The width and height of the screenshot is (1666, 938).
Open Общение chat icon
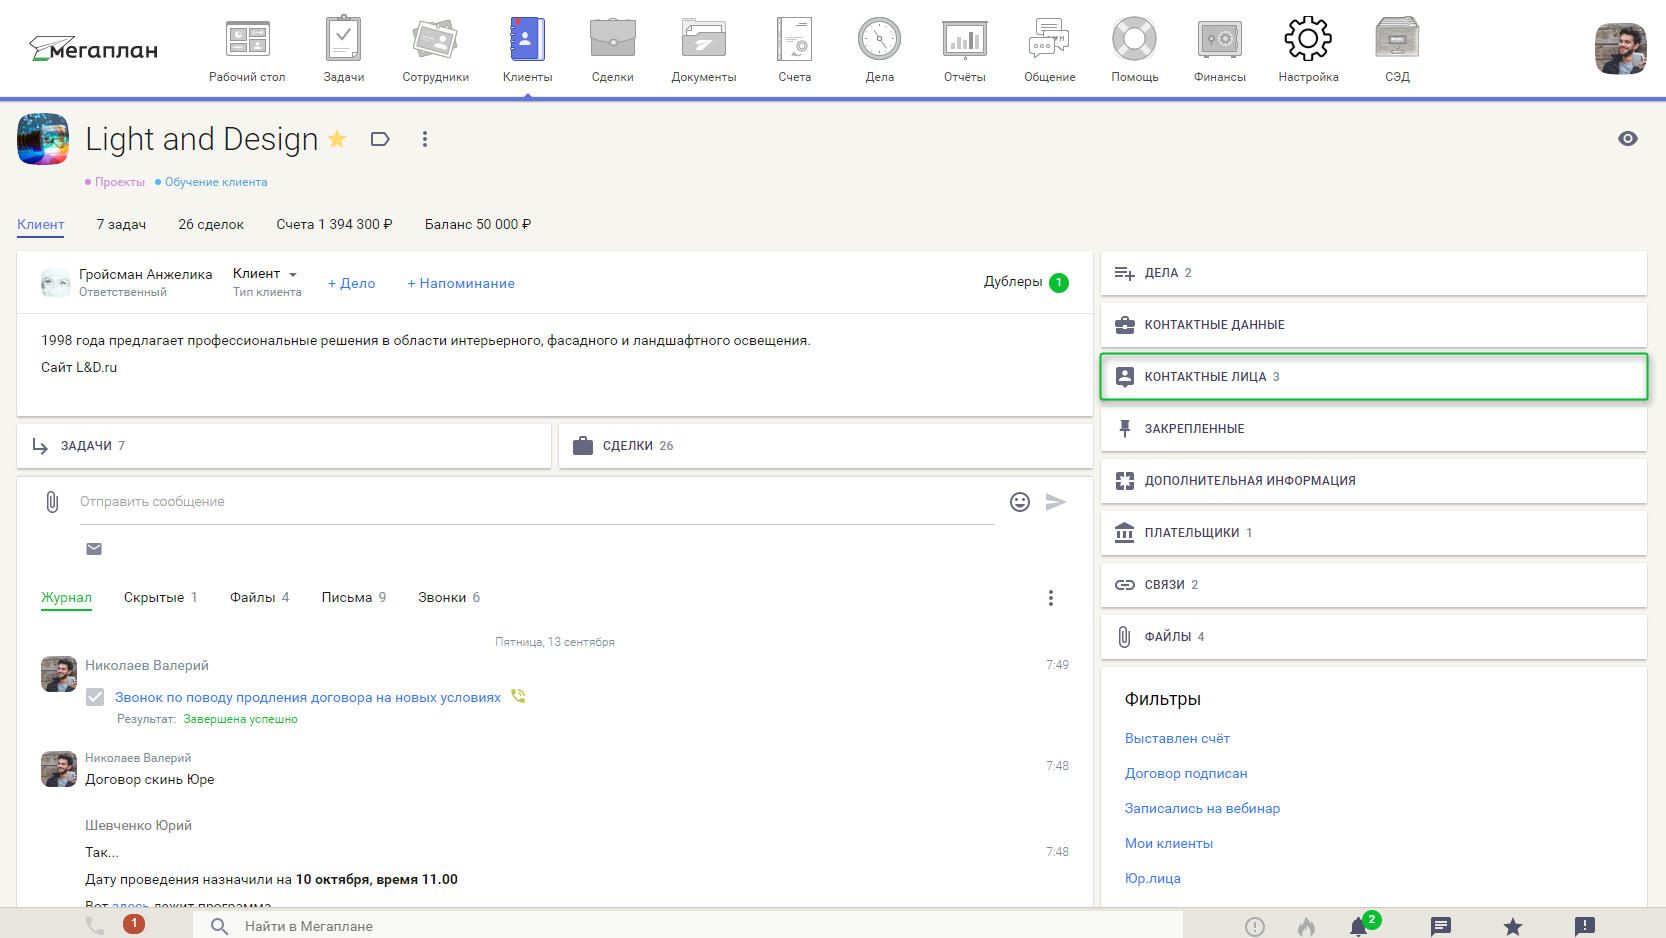click(x=1049, y=38)
